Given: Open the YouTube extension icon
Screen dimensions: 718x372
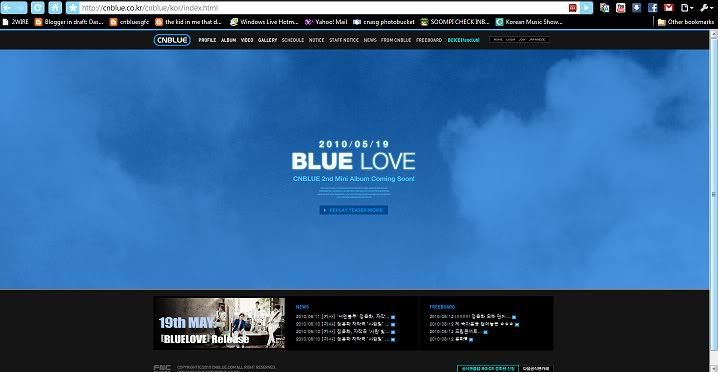Looking at the screenshot, I should pyautogui.click(x=620, y=7).
